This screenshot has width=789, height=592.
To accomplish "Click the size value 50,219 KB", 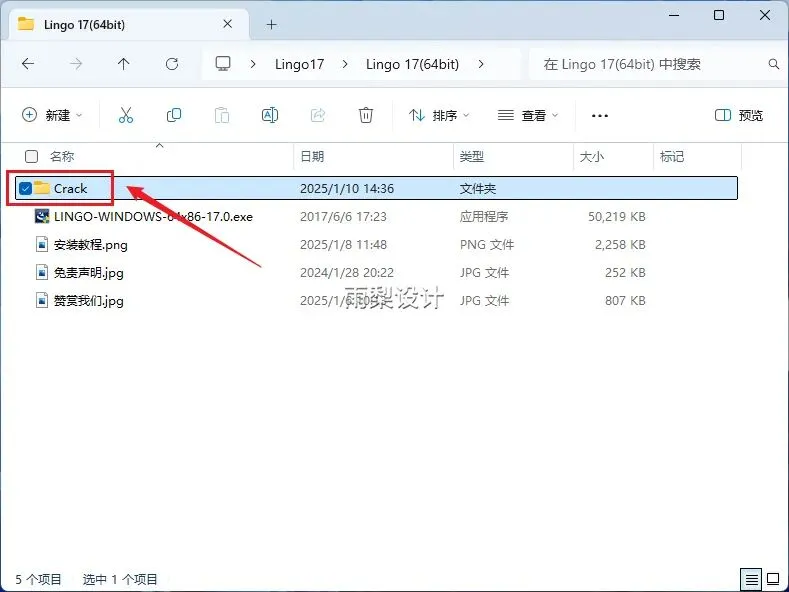I will tap(616, 216).
